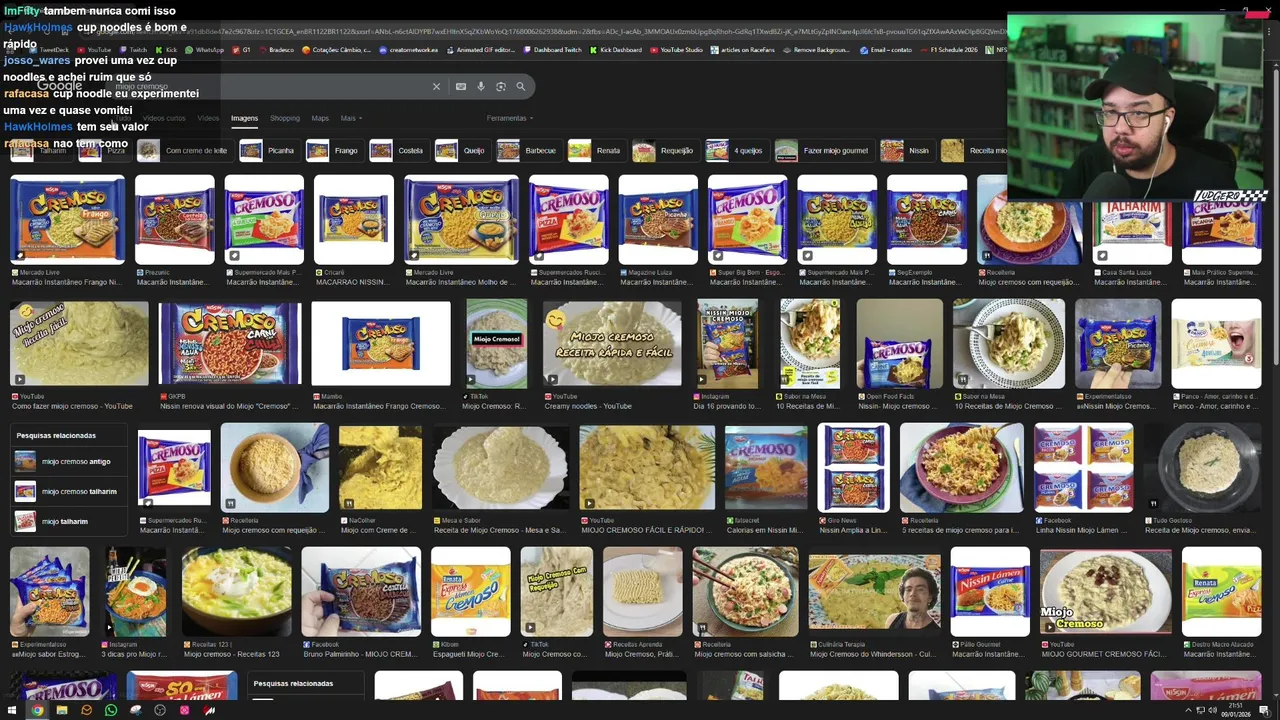Screen dimensions: 1280x720
Task: Open WhatsApp from the taskbar
Action: (x=111, y=710)
